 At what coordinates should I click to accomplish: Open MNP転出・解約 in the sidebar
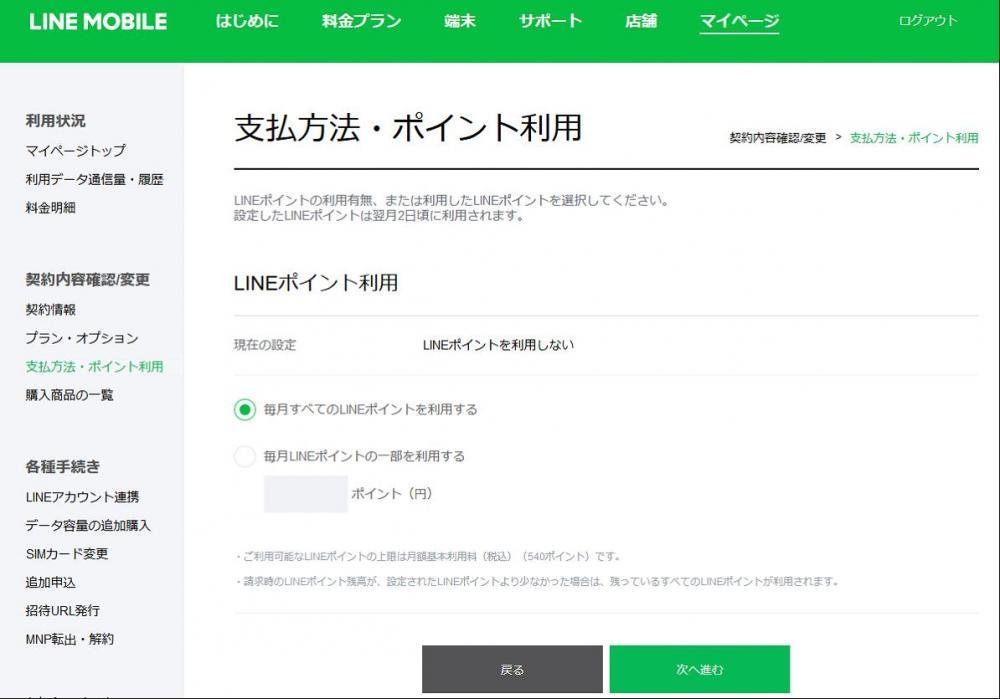click(x=70, y=639)
